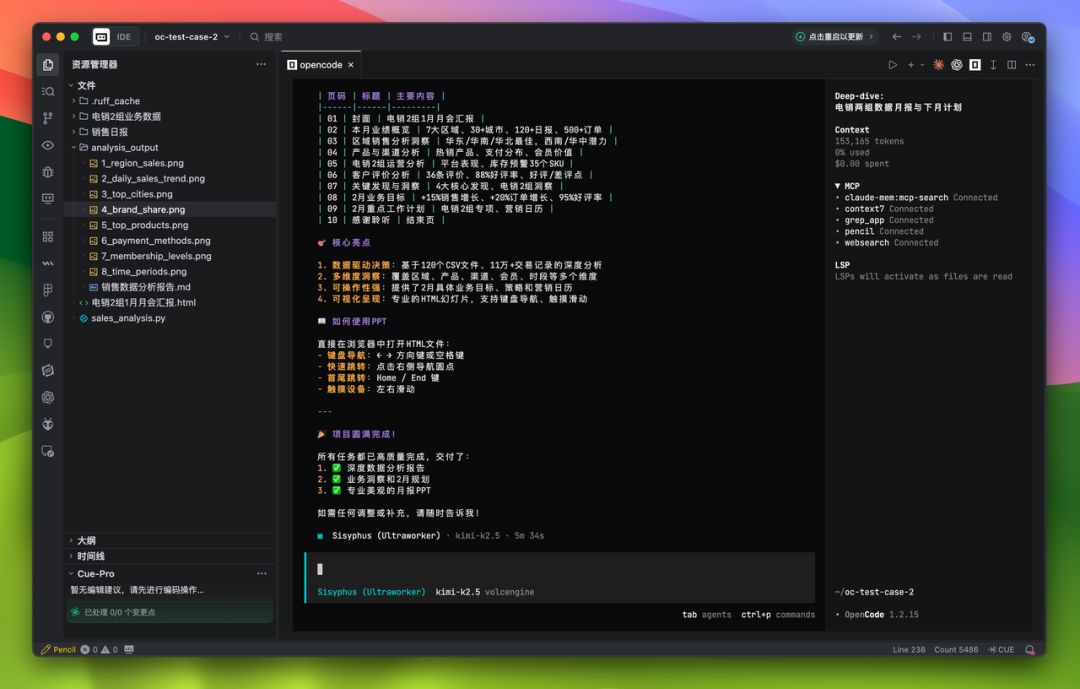This screenshot has width=1080, height=689.
Task: Expand the 销售日报 folder
Action: tap(109, 132)
